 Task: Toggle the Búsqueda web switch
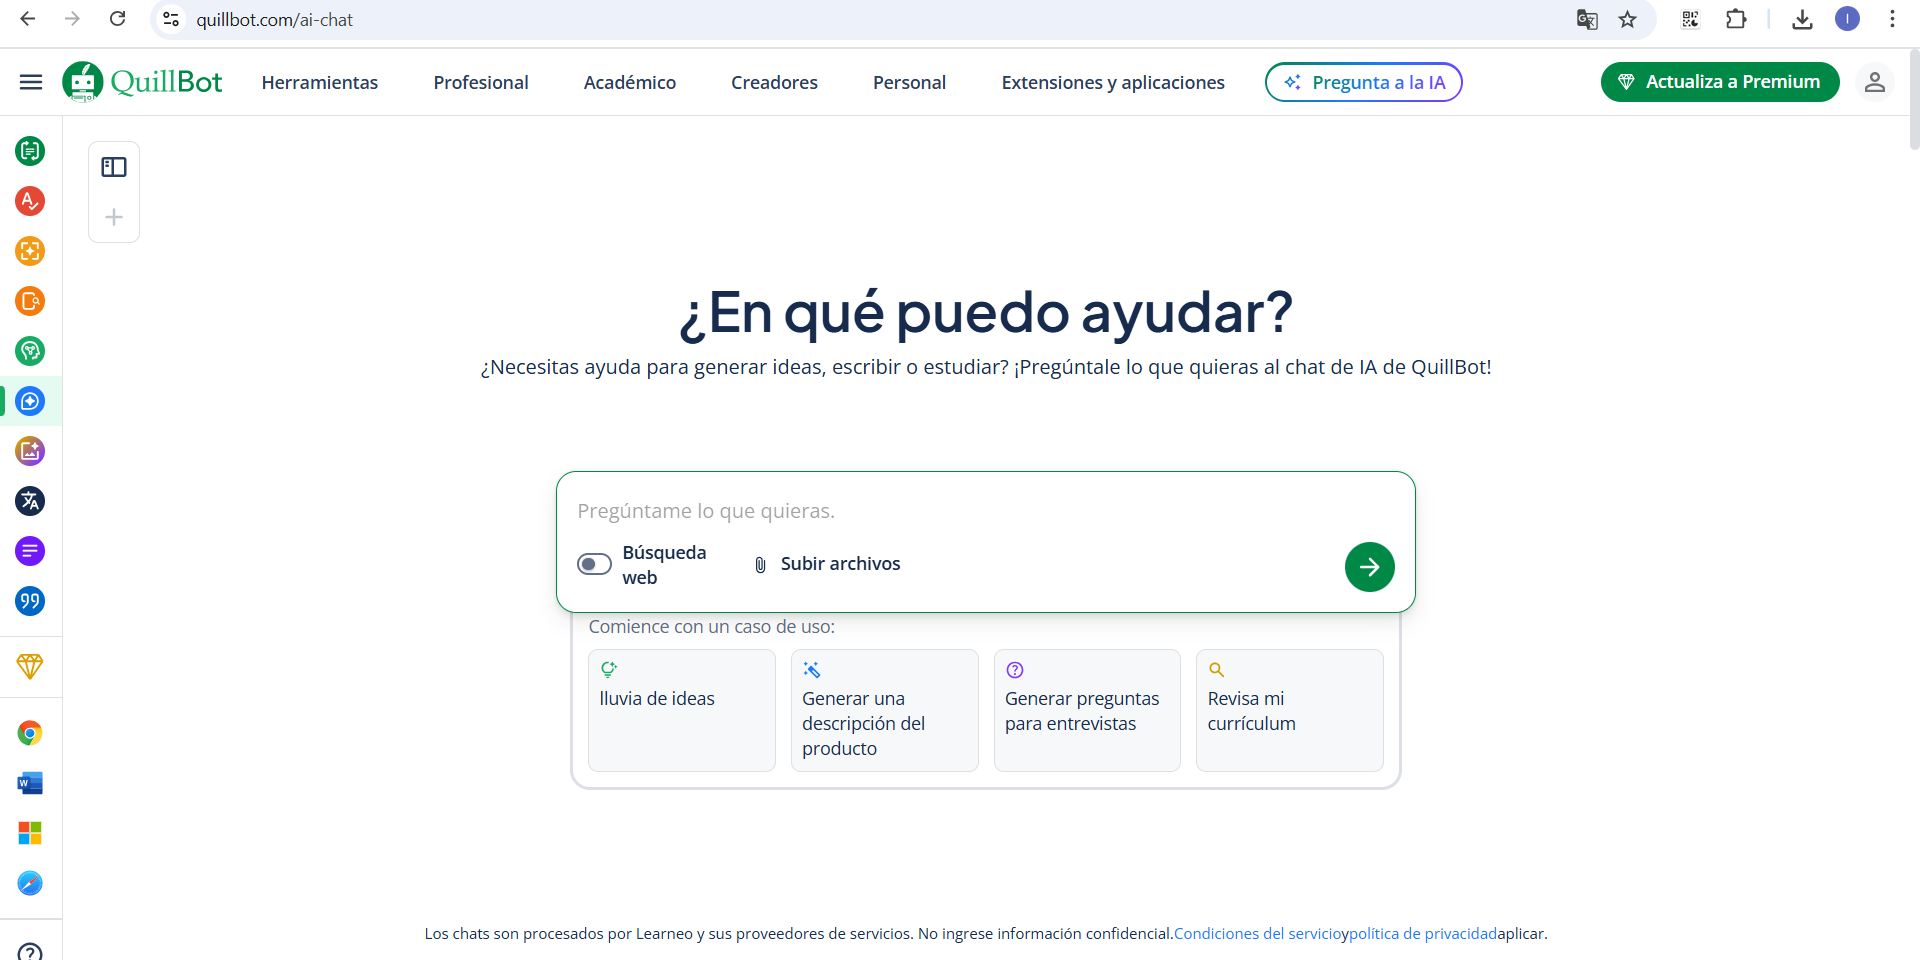pos(594,564)
